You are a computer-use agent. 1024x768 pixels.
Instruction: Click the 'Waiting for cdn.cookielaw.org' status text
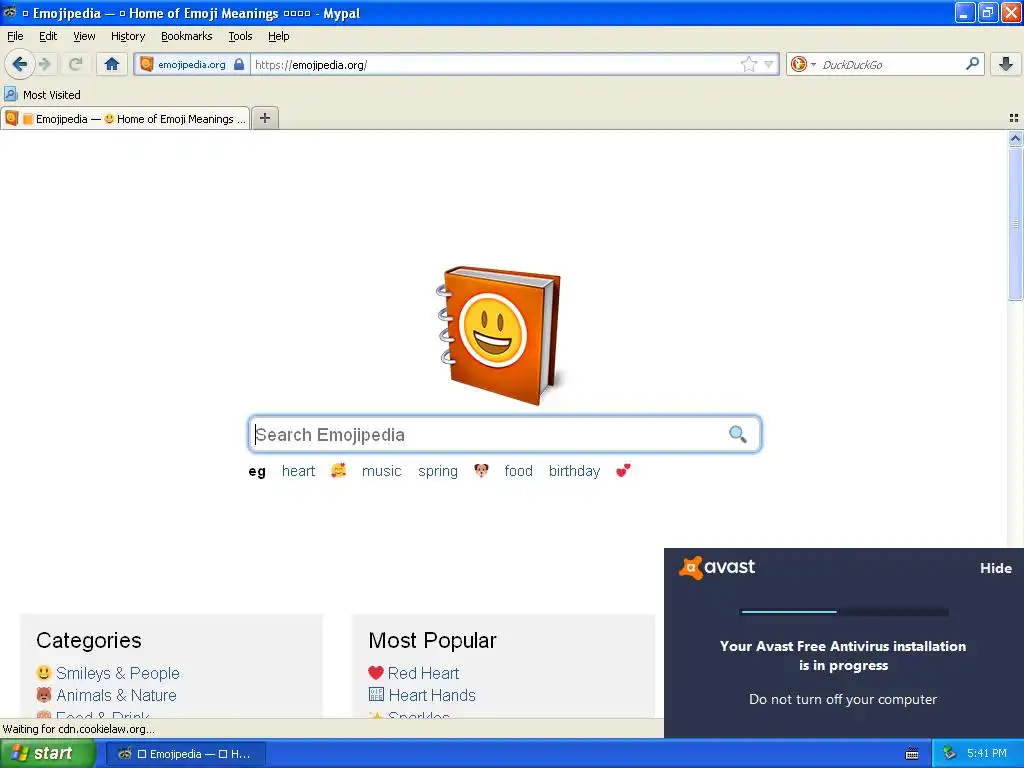(x=78, y=729)
